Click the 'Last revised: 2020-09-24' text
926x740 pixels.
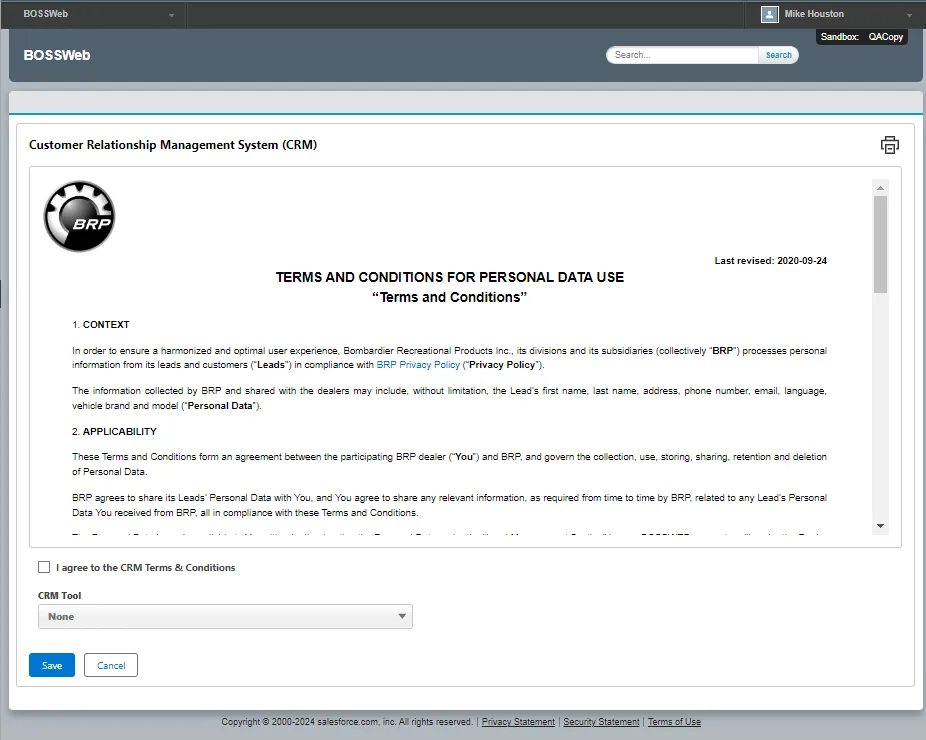click(770, 260)
